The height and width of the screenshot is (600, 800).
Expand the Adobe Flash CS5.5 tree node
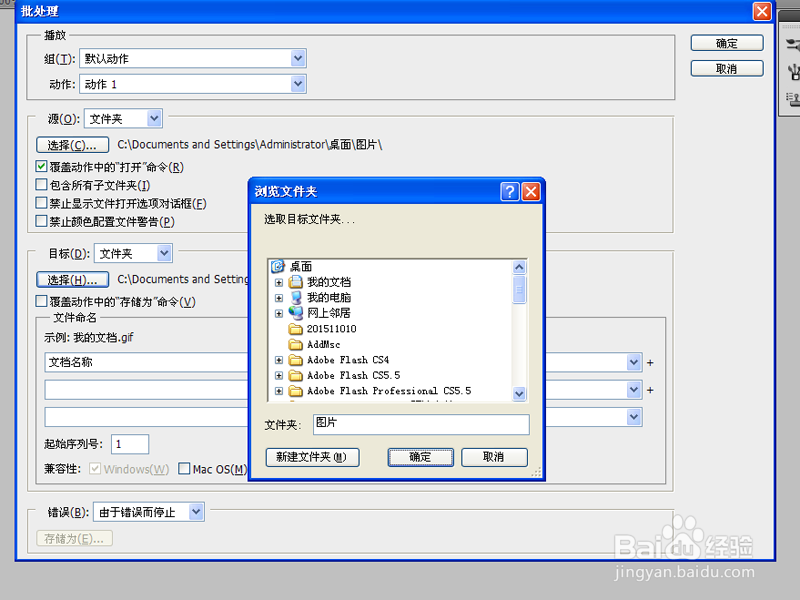(x=279, y=376)
